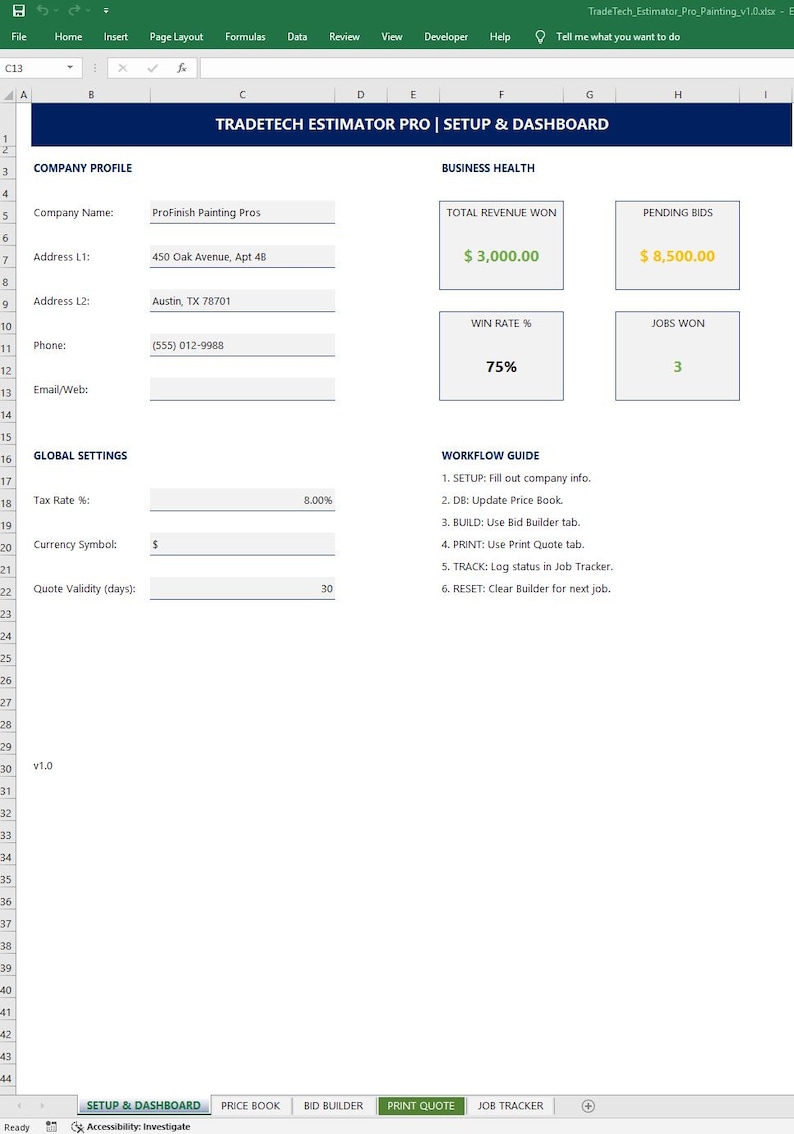794x1134 pixels.
Task: Select column B header
Action: 91,95
